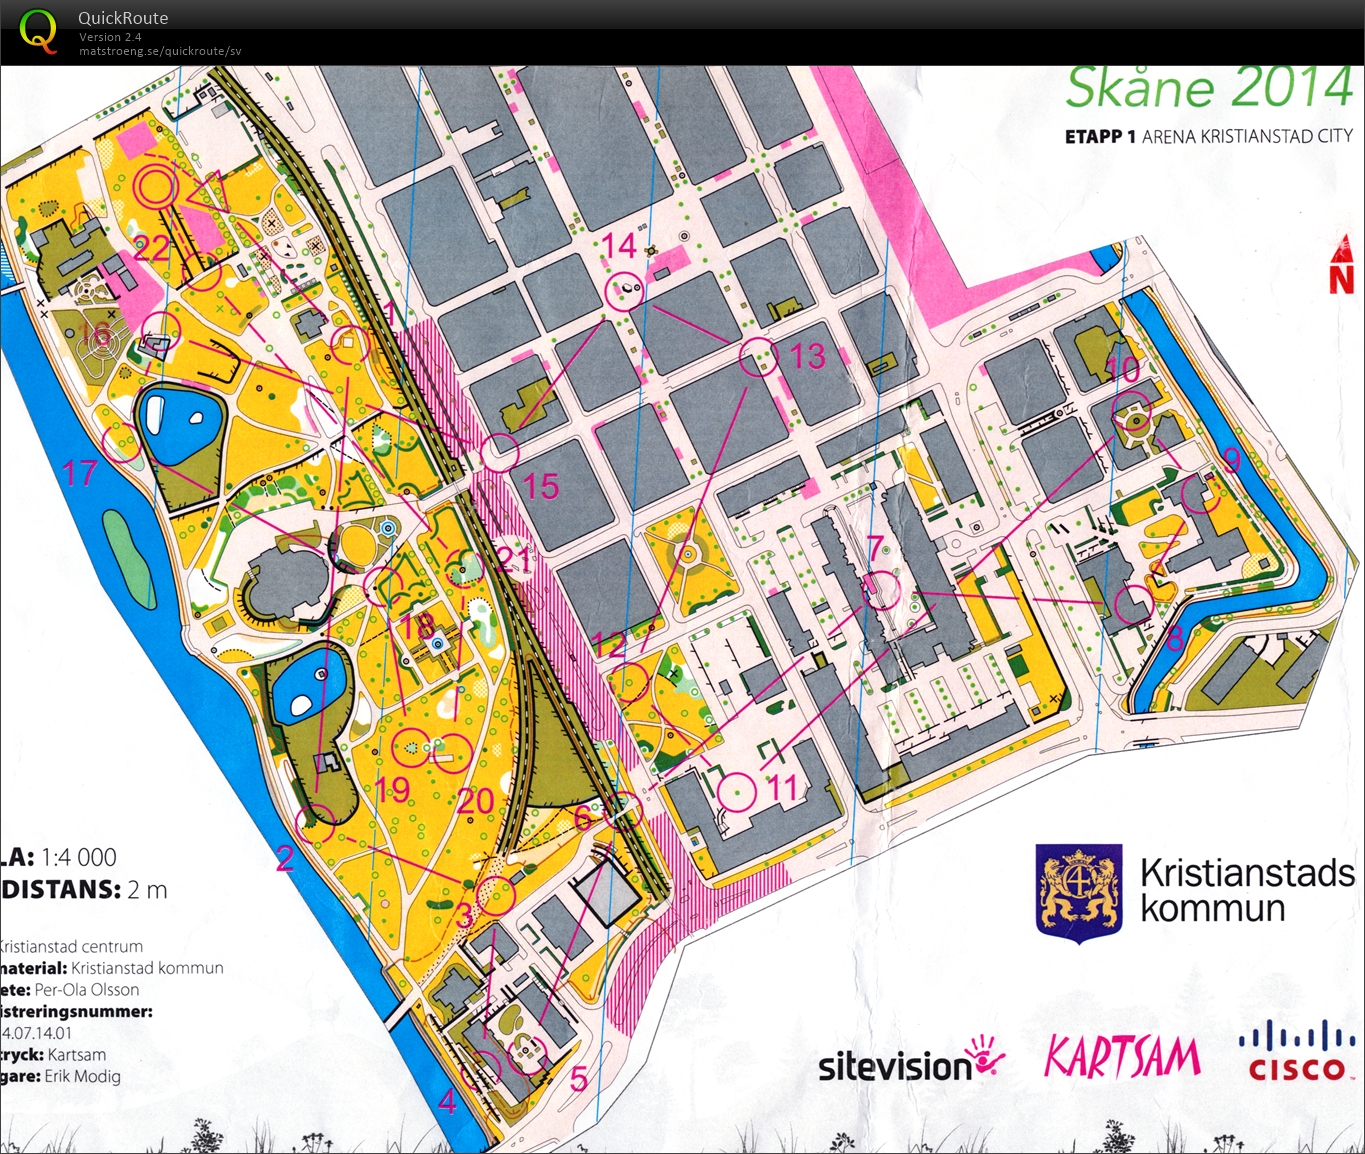Viewport: 1365px width, 1154px height.
Task: Select control number 16 label
Action: (x=96, y=334)
